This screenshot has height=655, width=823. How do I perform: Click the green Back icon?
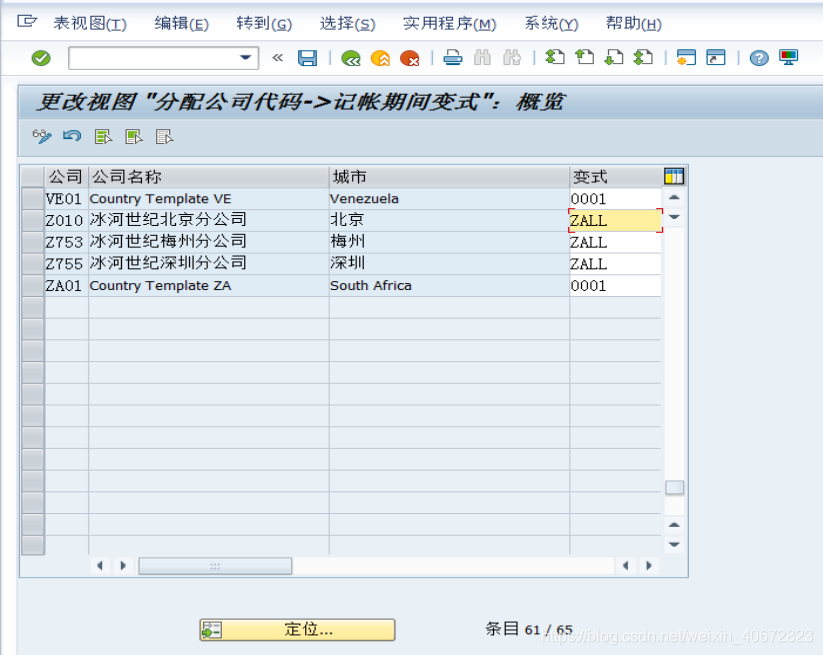point(351,58)
